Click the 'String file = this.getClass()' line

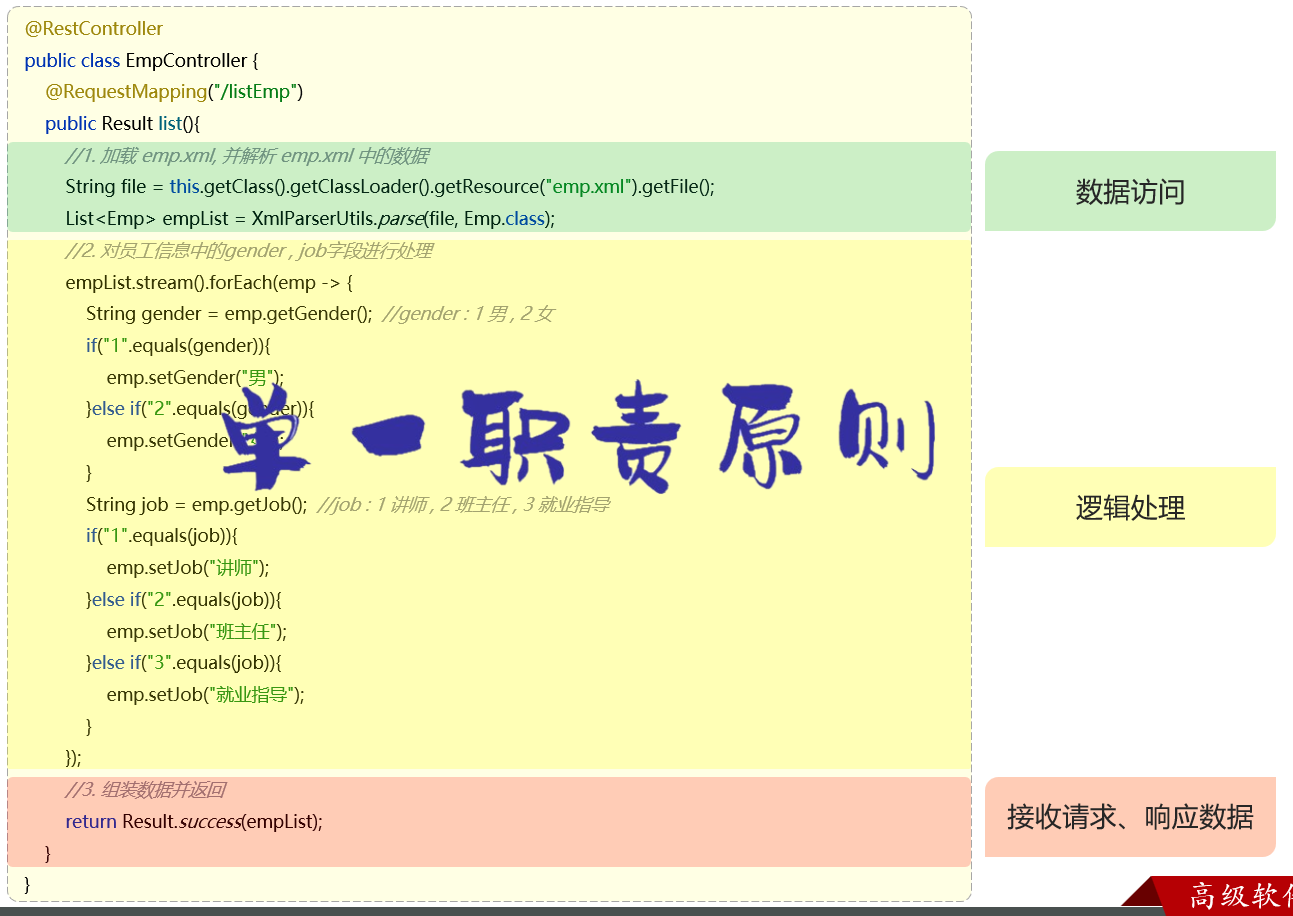390,187
